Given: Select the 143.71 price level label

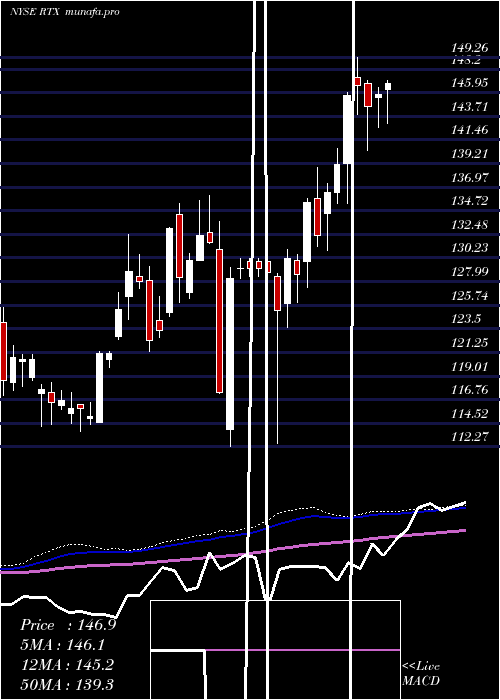Looking at the screenshot, I should [x=469, y=107].
